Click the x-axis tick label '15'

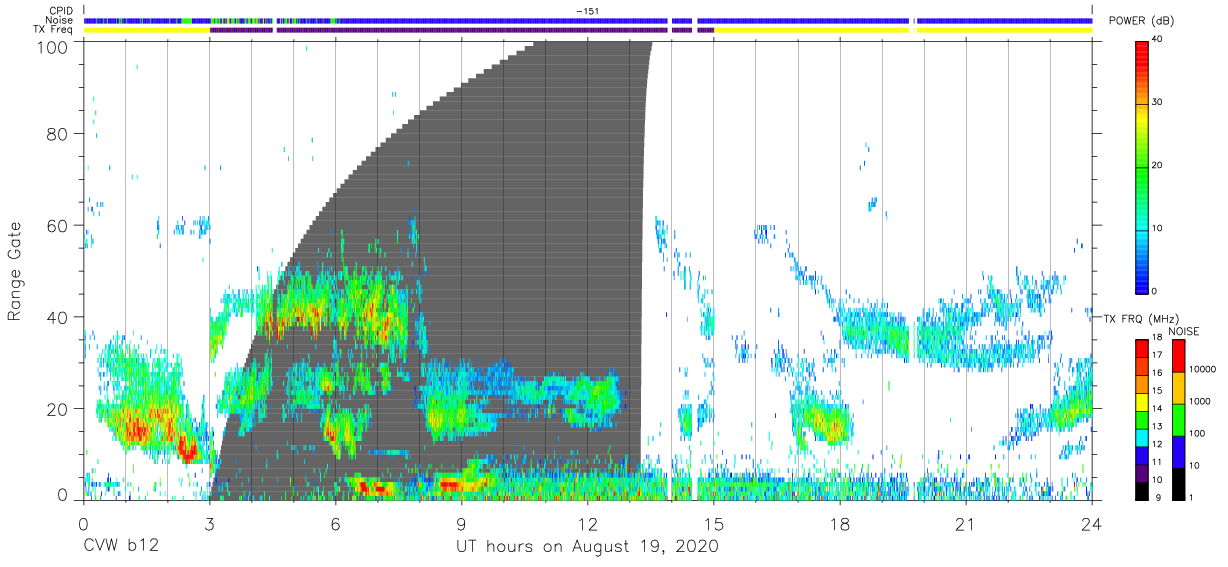click(x=714, y=524)
